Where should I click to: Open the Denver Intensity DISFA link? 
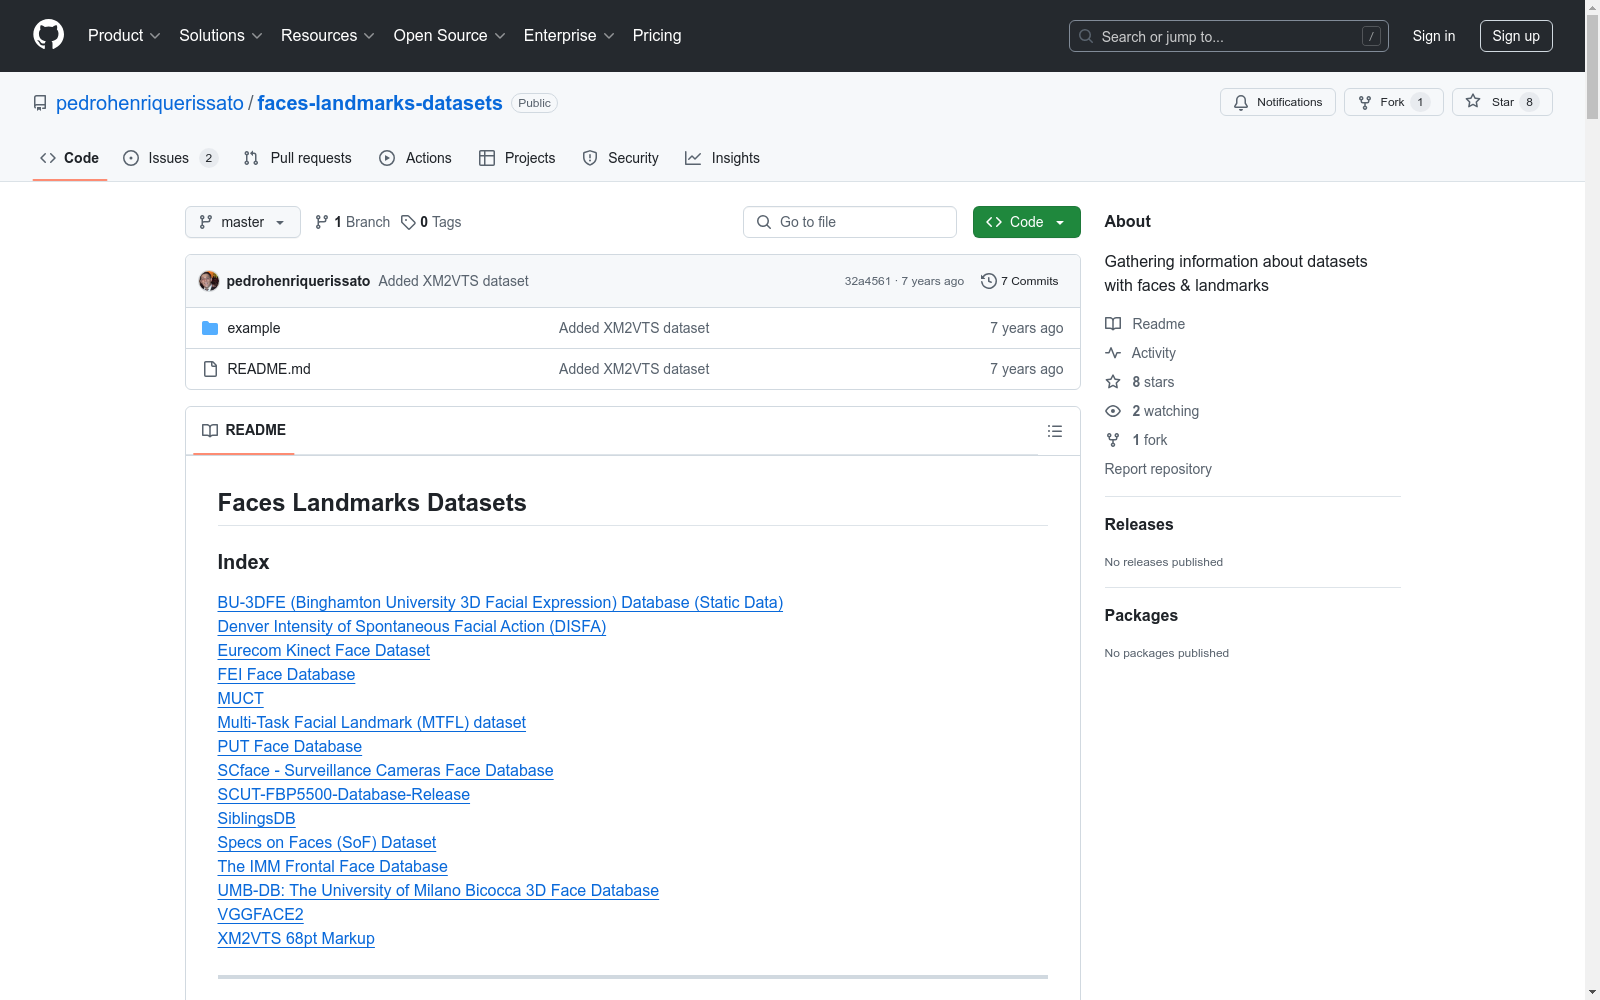click(x=412, y=626)
